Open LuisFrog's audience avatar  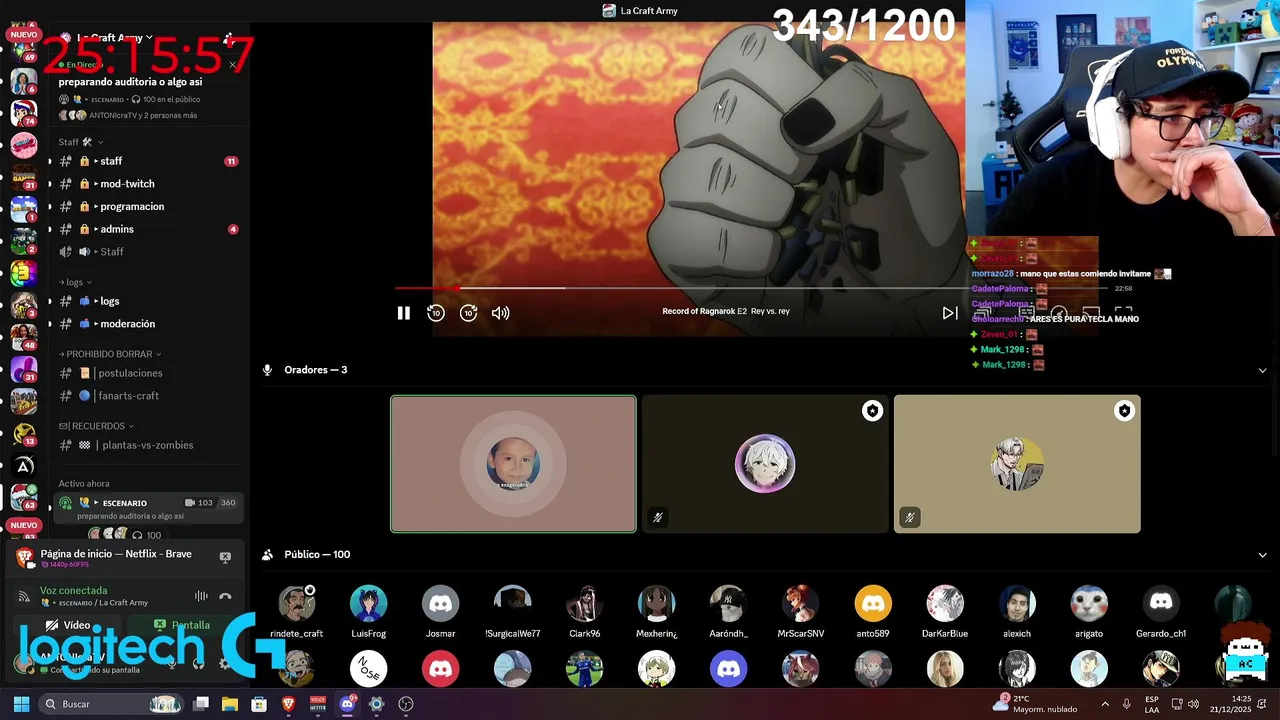point(369,604)
